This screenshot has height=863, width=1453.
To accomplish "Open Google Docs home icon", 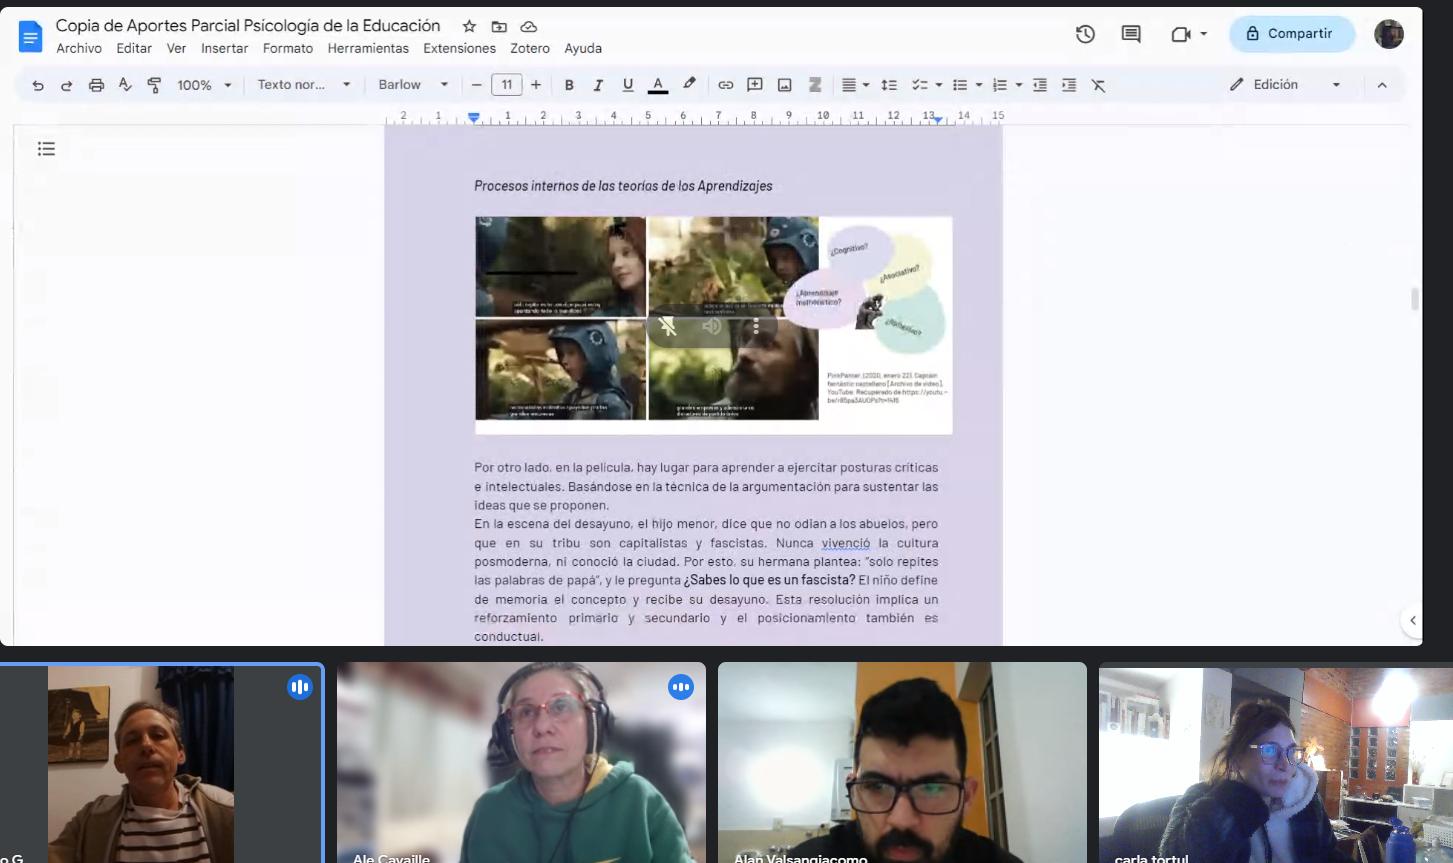I will [30, 36].
